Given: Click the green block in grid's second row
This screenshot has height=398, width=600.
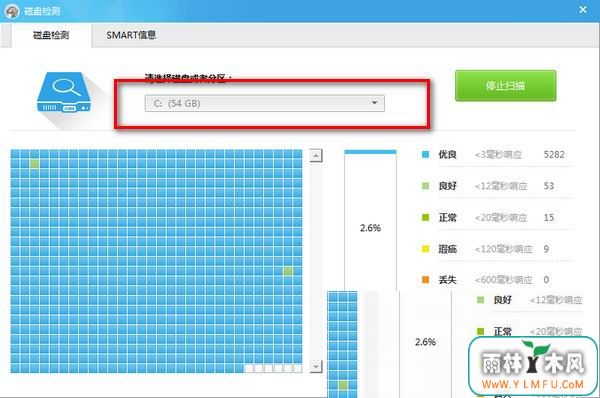Looking at the screenshot, I should pos(35,164).
